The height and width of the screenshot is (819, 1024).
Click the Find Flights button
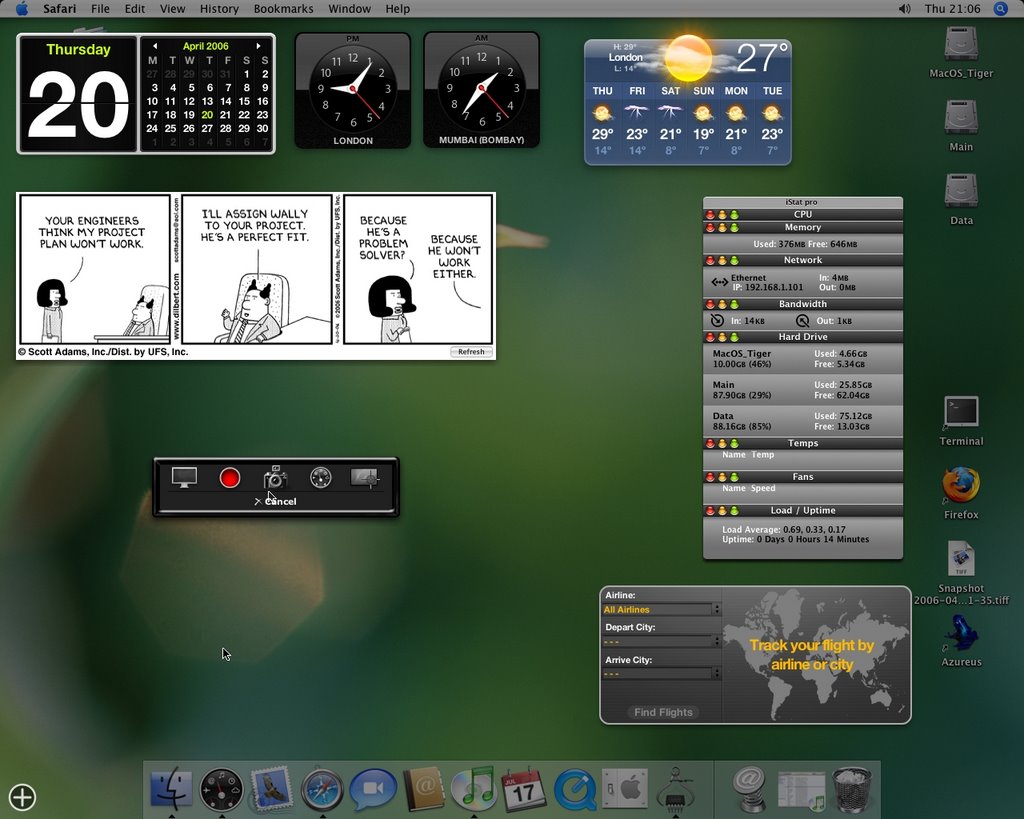pyautogui.click(x=663, y=712)
